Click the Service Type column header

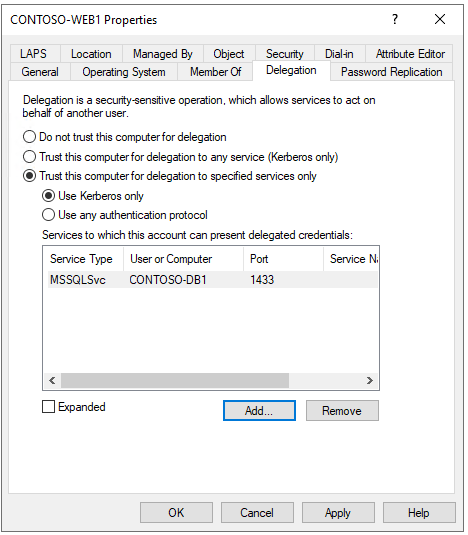click(83, 259)
